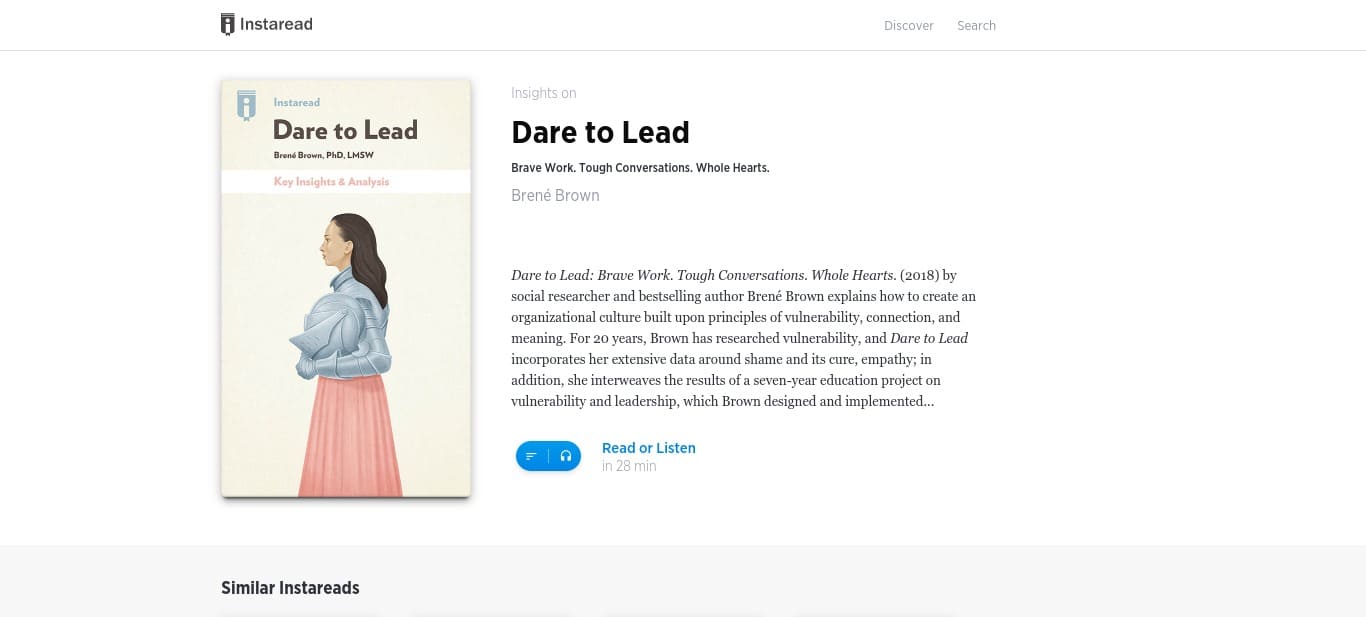Click the headphones listen icon

[x=566, y=456]
